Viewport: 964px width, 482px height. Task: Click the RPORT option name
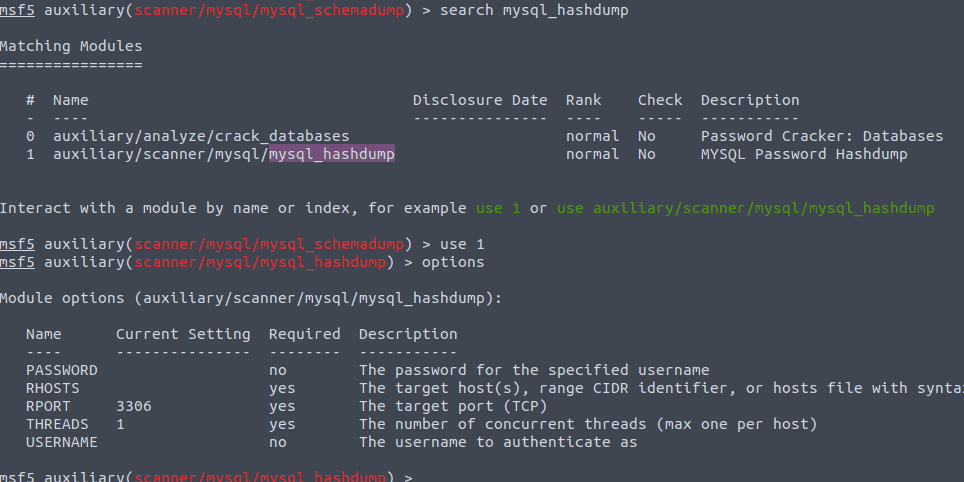click(x=48, y=406)
